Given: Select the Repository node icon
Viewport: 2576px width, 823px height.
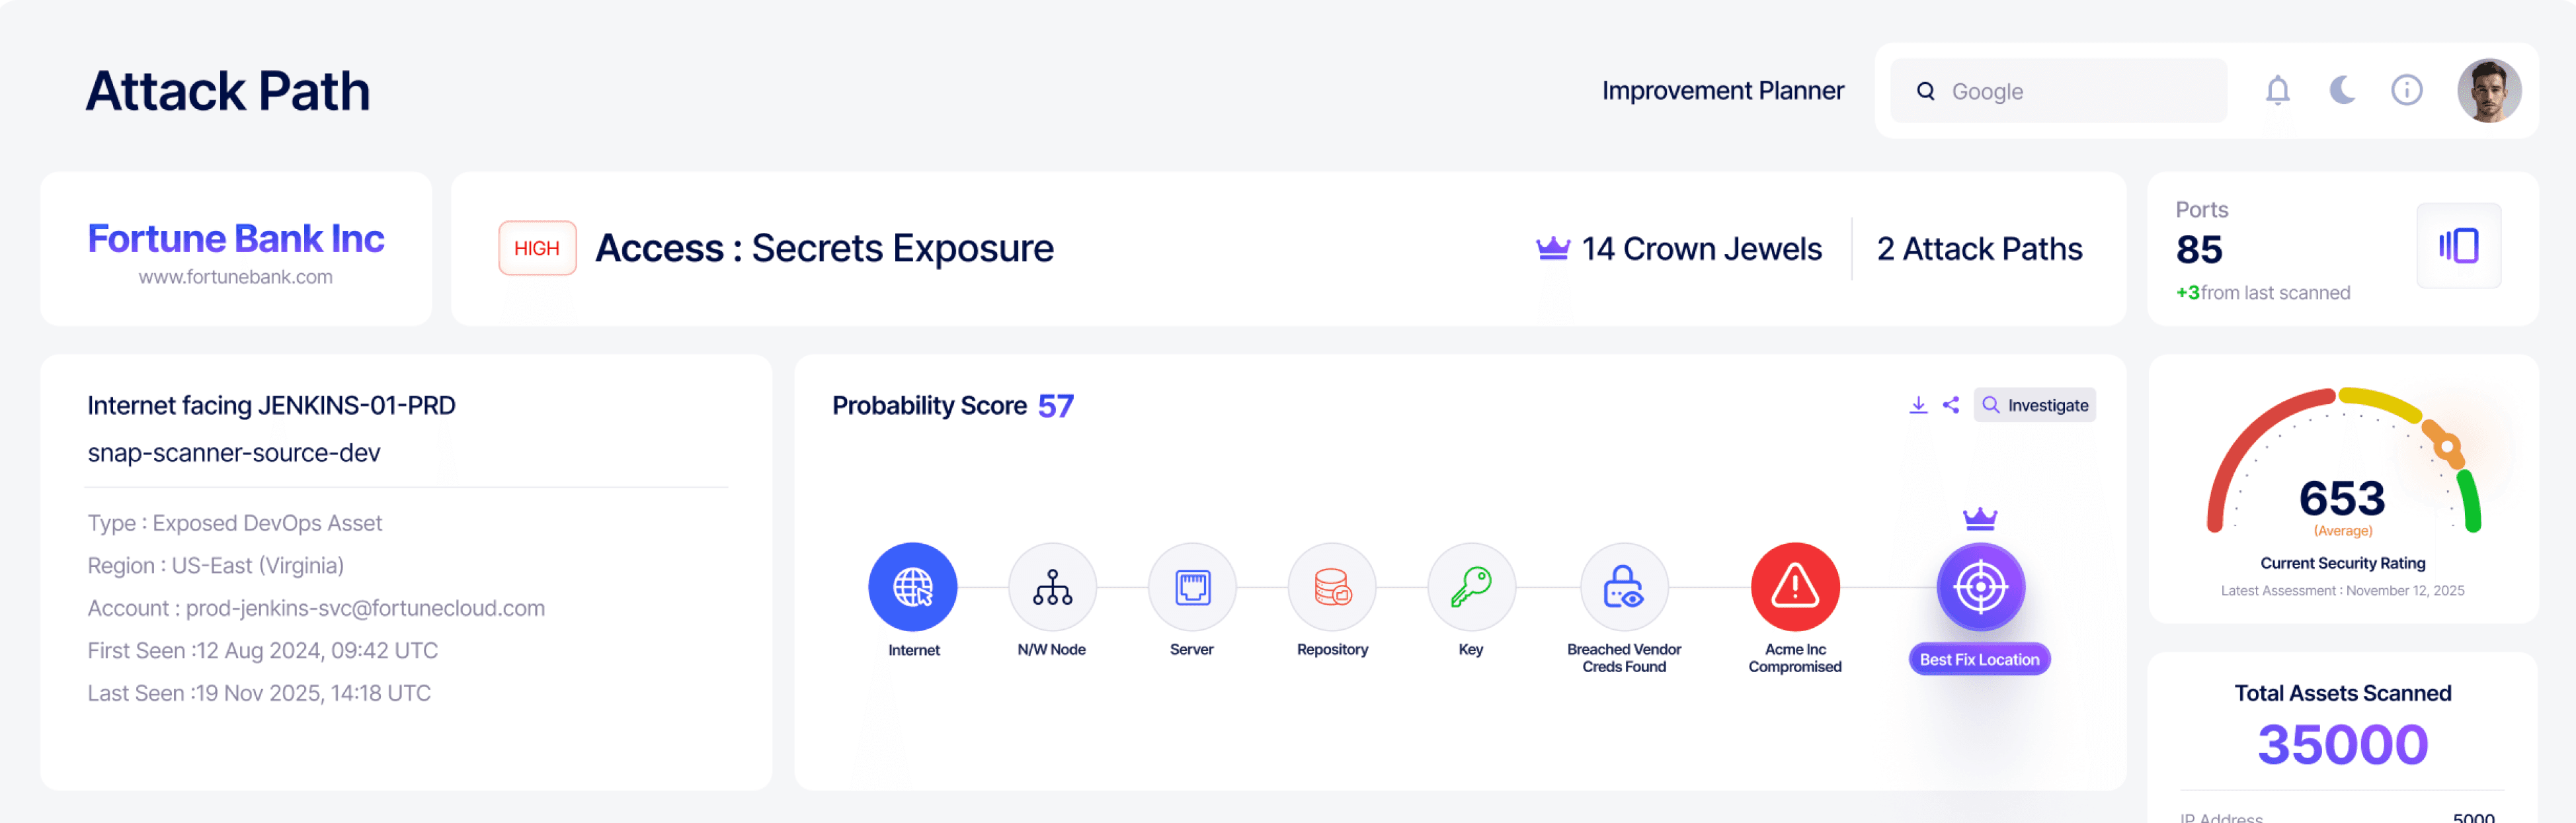Looking at the screenshot, I should pyautogui.click(x=1332, y=587).
